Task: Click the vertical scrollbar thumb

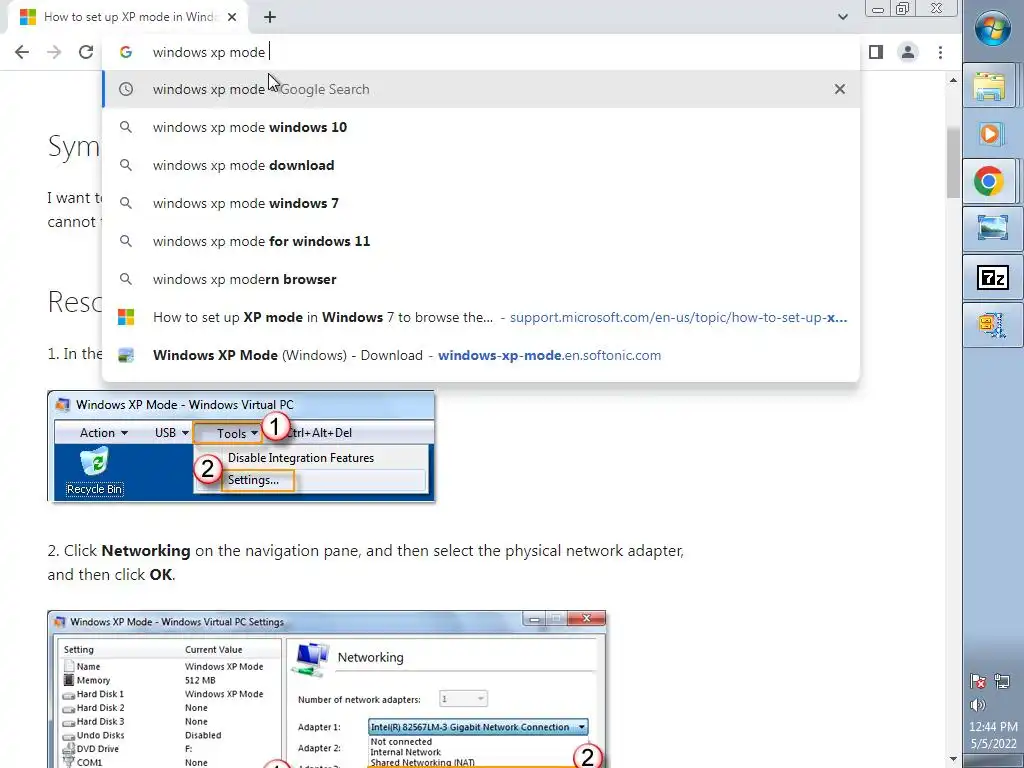Action: (953, 162)
